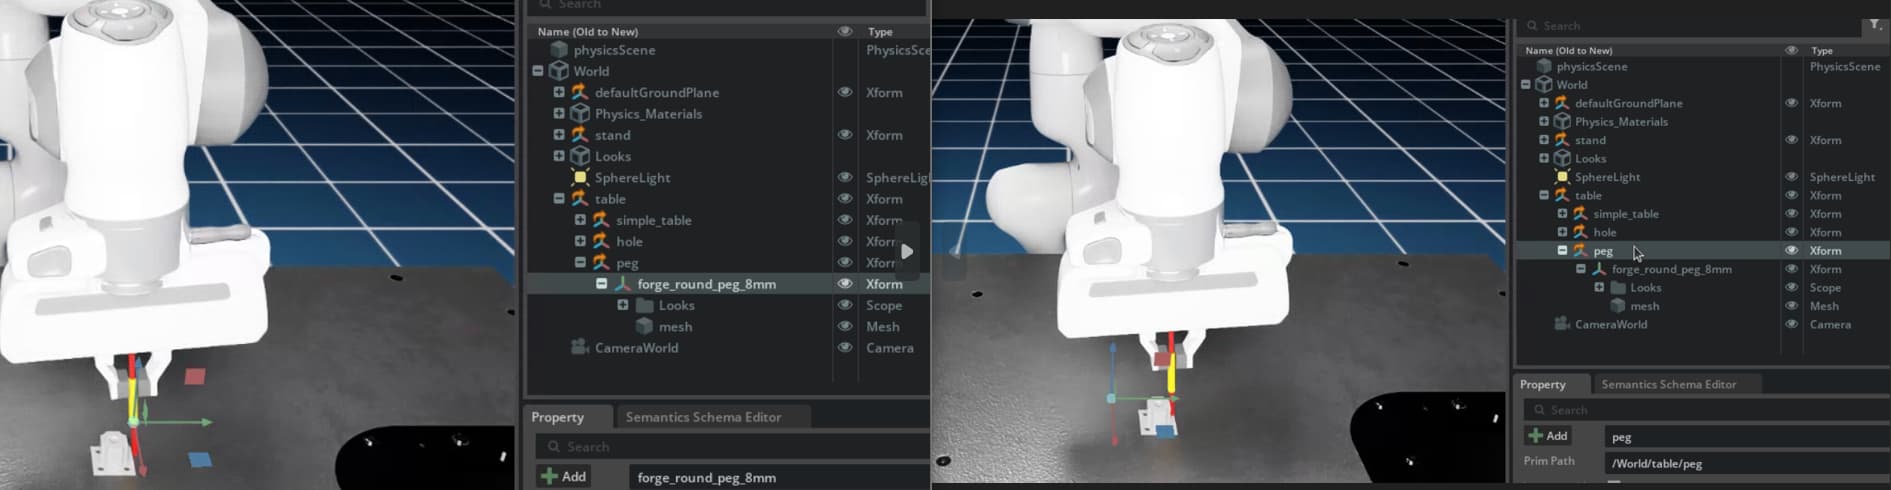Click the CameraWorld camera icon in right panel
1891x490 pixels.
tap(1562, 324)
